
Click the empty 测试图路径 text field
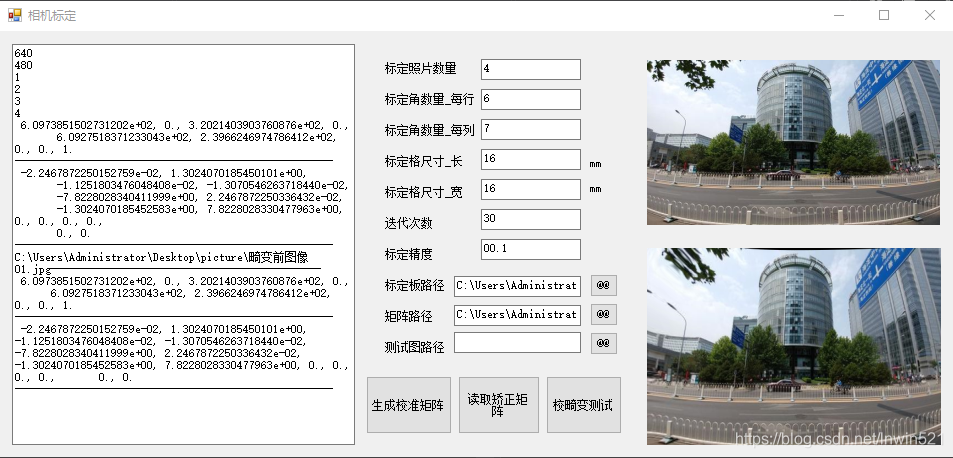(x=517, y=342)
